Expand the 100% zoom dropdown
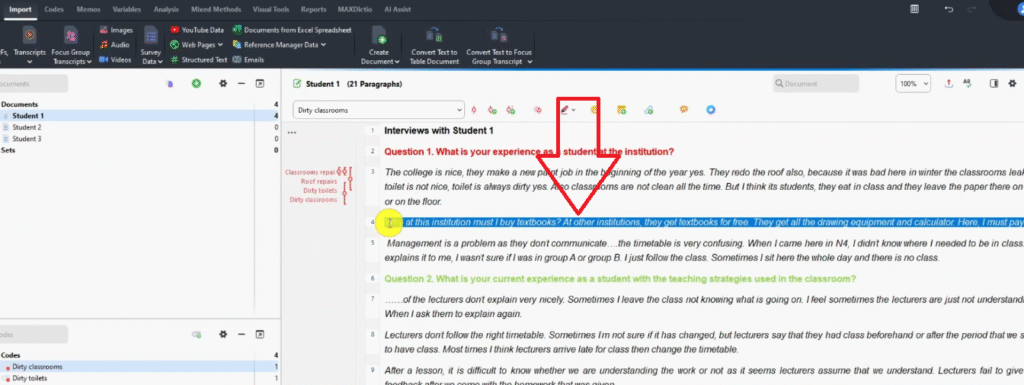The height and width of the screenshot is (385, 1024). (913, 84)
